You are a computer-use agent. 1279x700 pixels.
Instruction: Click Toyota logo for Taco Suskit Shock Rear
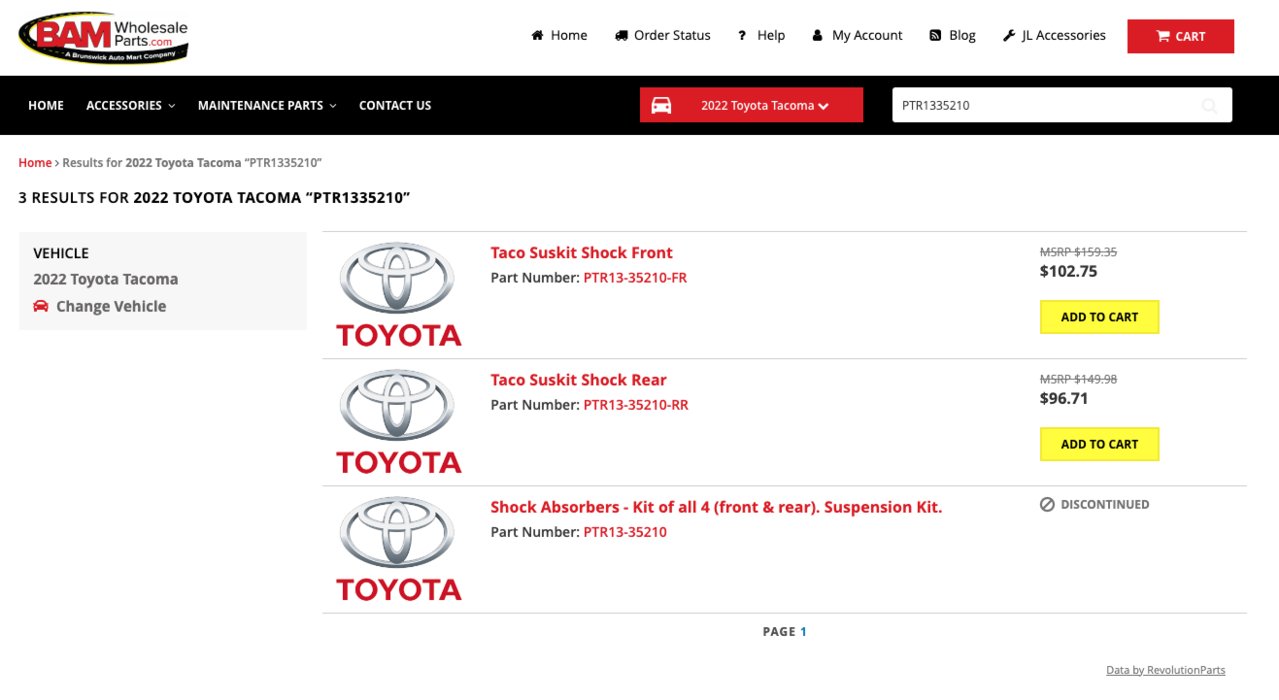pyautogui.click(x=399, y=421)
